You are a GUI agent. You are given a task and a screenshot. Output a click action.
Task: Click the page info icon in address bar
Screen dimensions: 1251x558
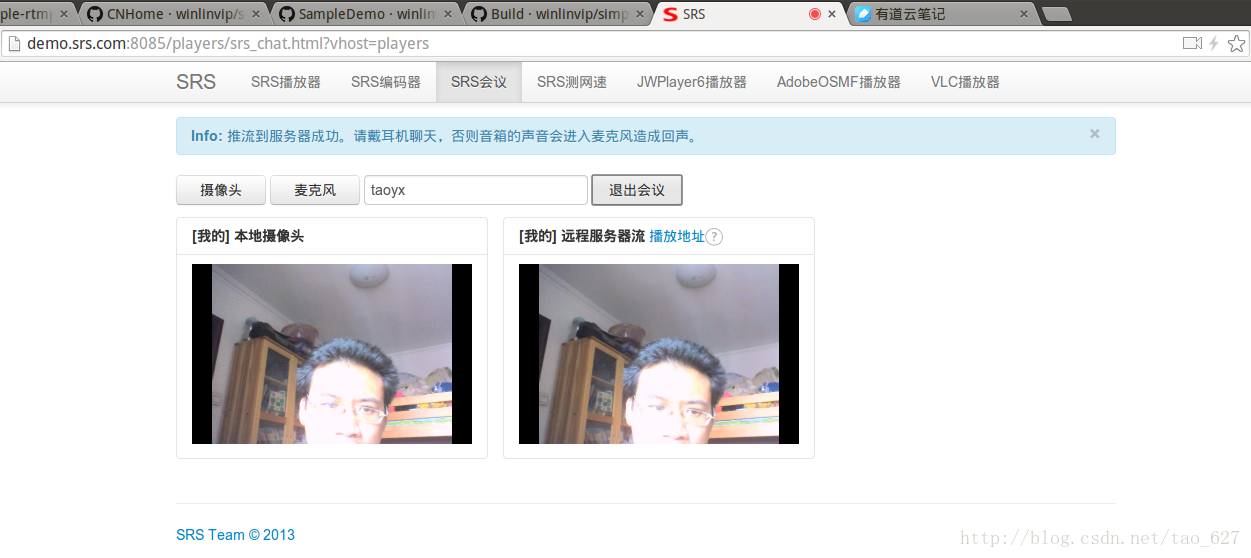click(x=14, y=44)
